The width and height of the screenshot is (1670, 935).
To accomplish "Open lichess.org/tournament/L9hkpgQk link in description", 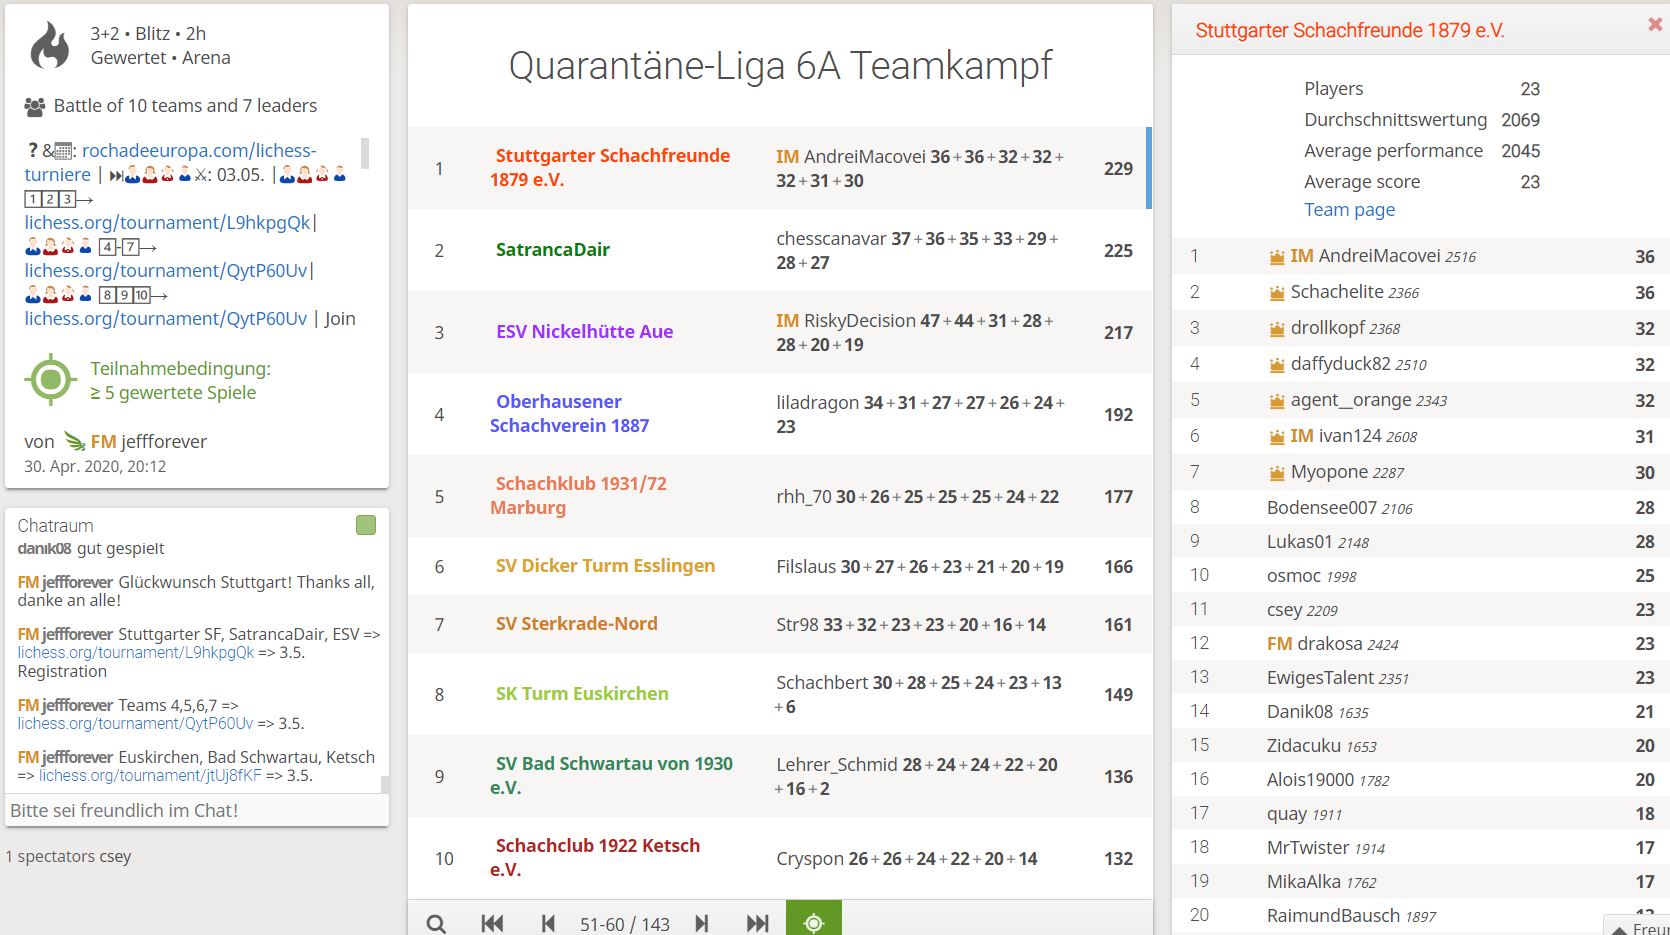I will (167, 222).
